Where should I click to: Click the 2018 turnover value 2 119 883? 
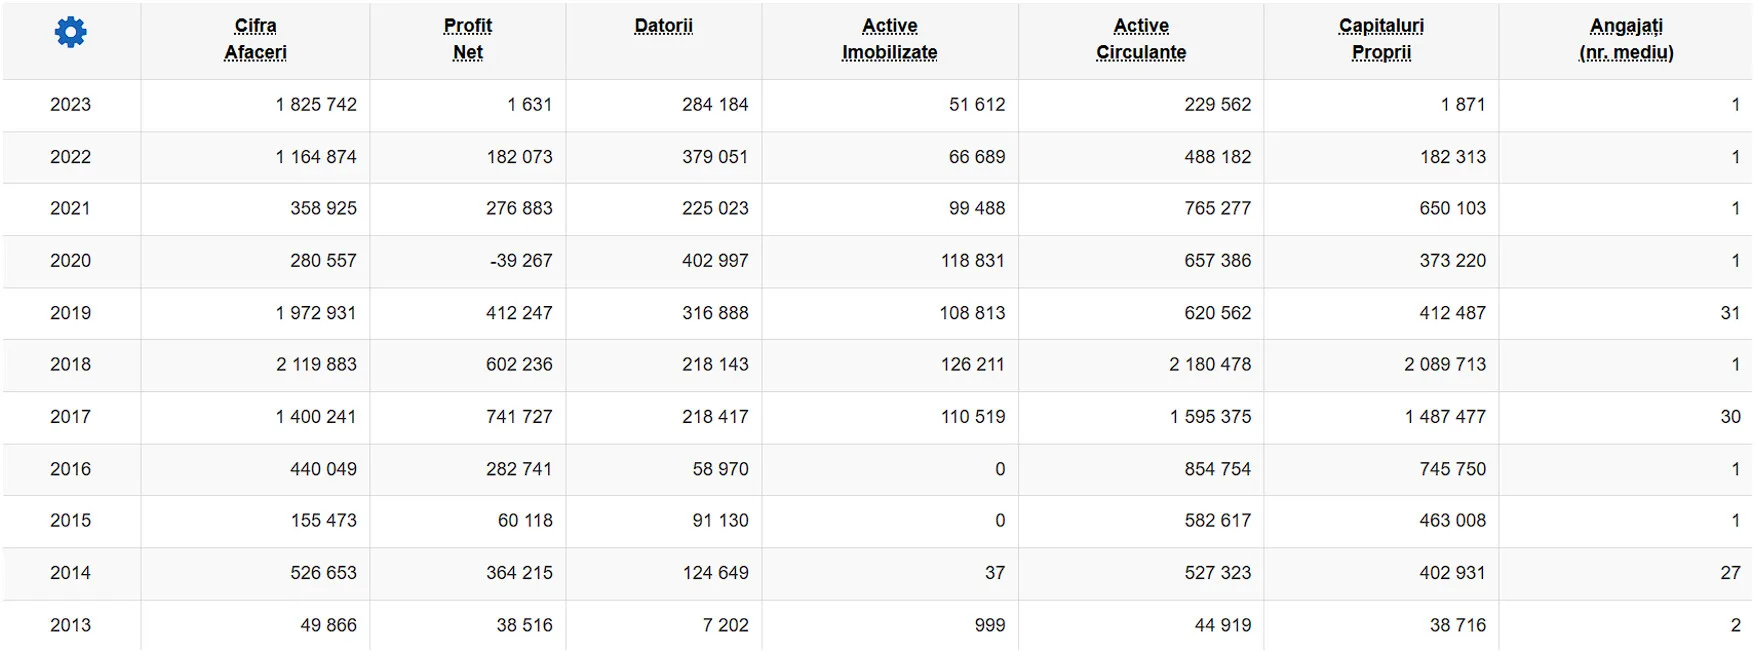(316, 365)
